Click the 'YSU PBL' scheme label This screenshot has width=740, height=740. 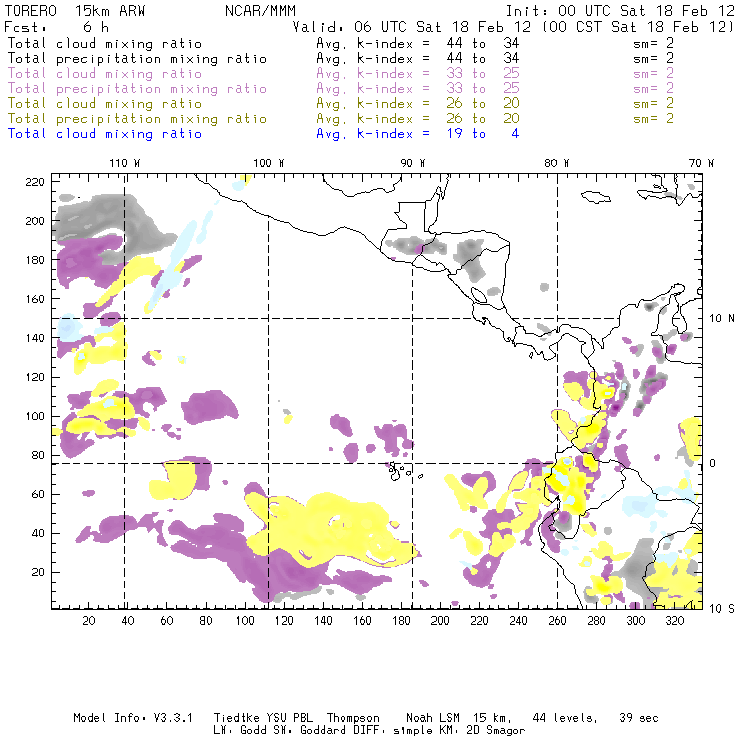point(290,718)
